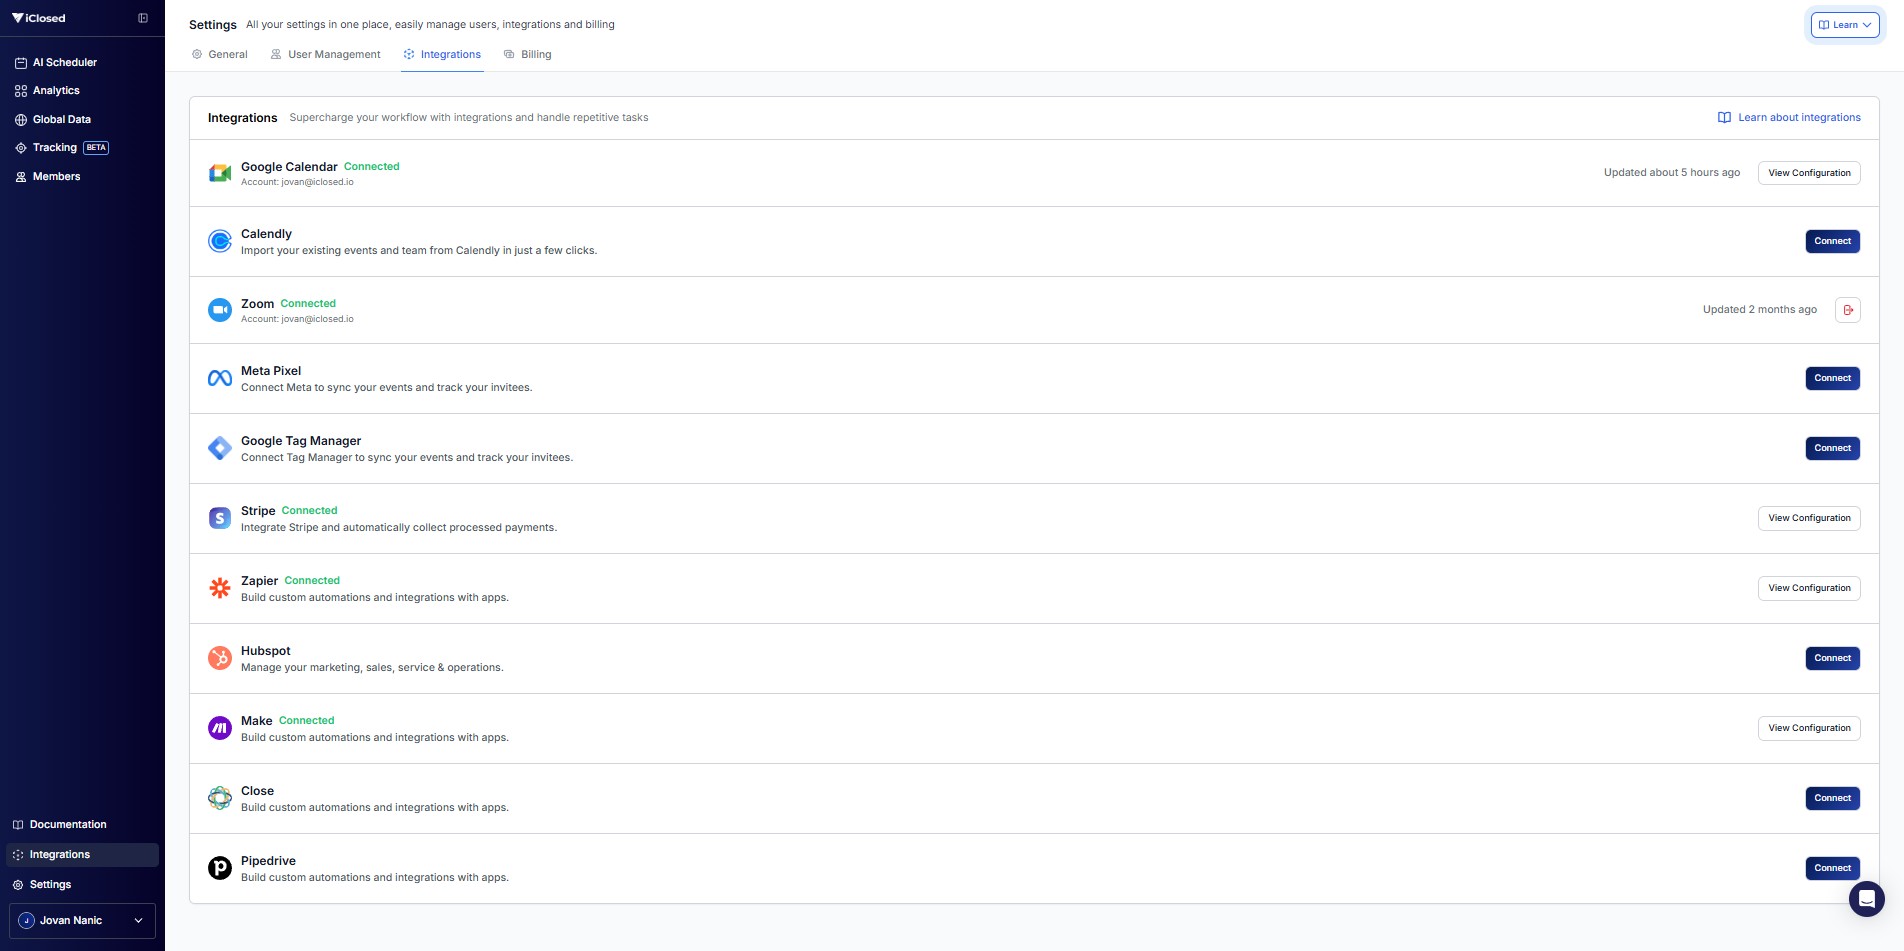Viewport: 1904px width, 951px height.
Task: Click the Zapier 'Connected' status label
Action: [x=312, y=581]
